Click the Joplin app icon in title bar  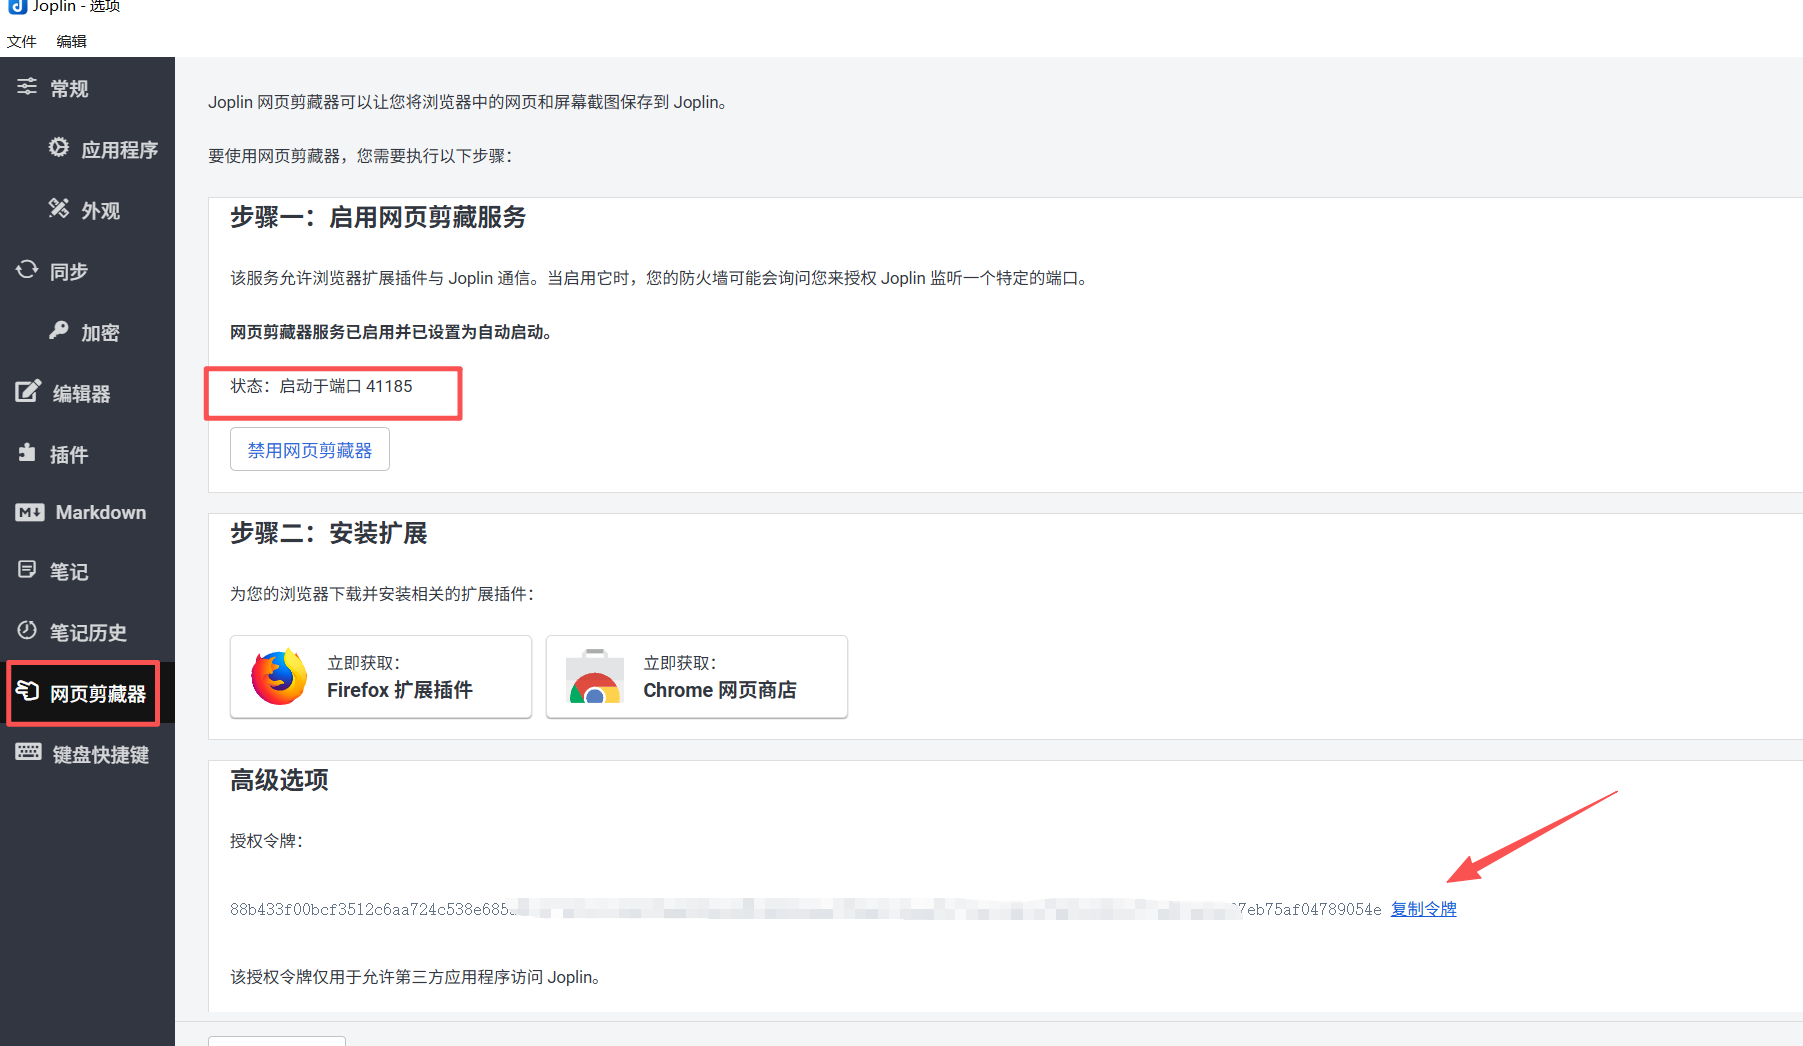17,6
